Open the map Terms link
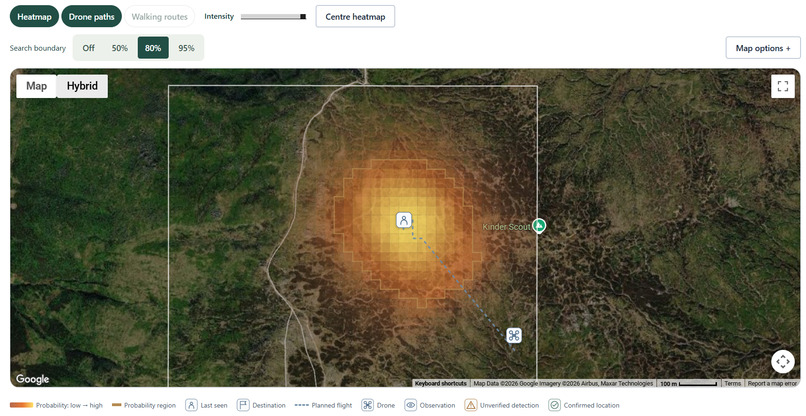806x416 pixels. (x=733, y=384)
